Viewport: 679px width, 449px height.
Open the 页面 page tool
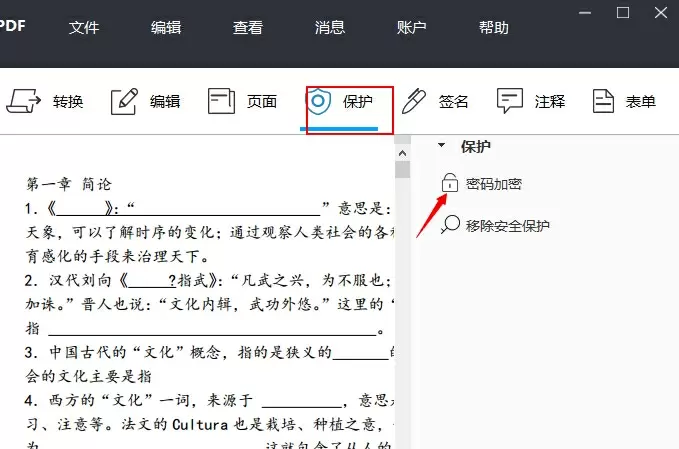(x=222, y=101)
